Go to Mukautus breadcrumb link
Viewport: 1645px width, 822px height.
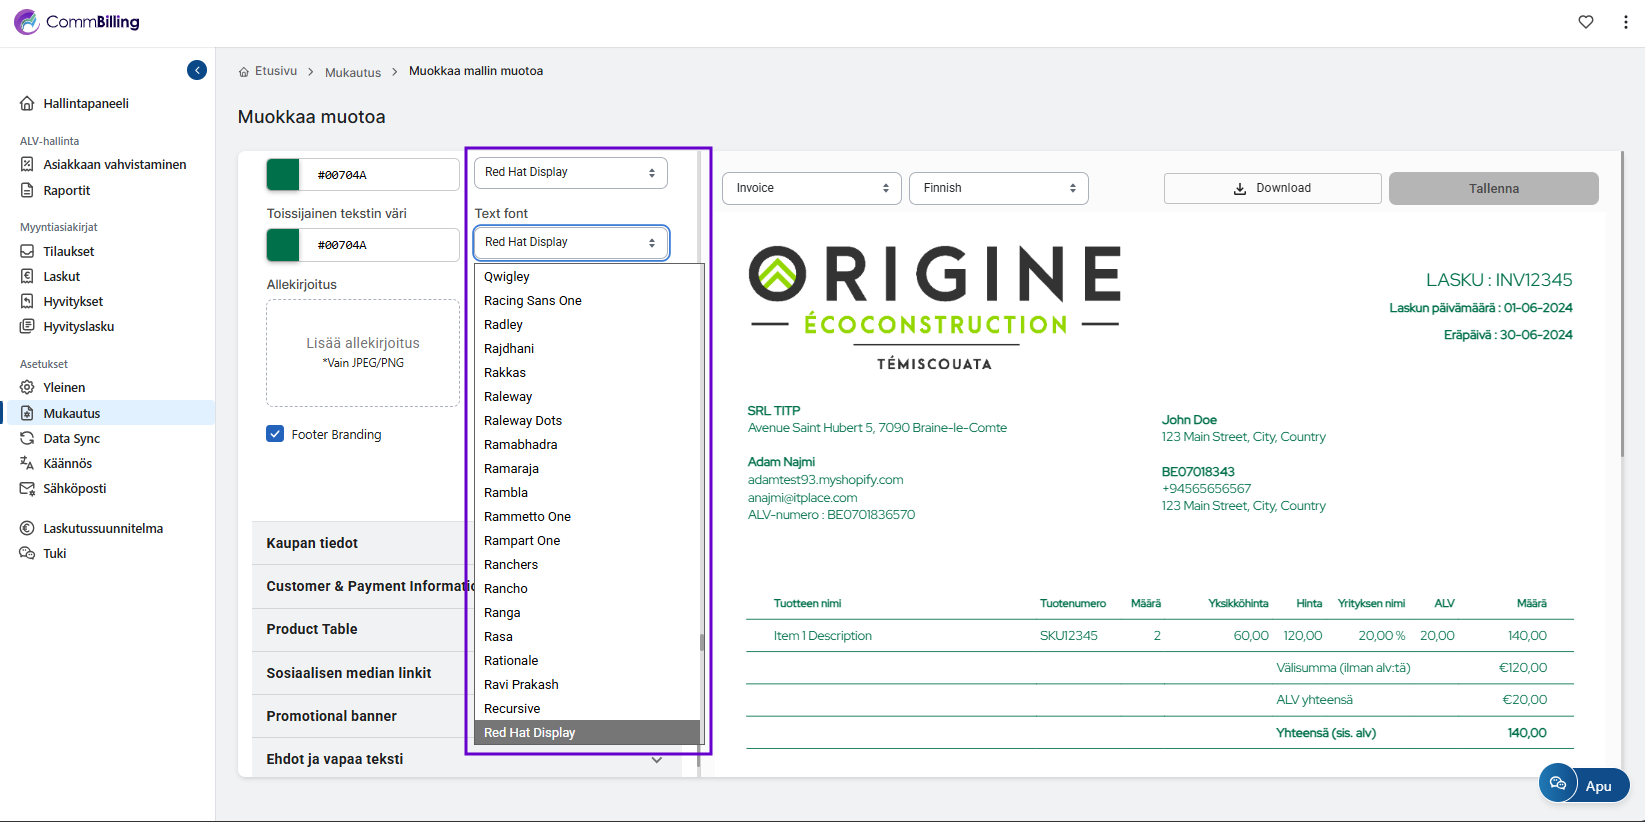point(353,72)
